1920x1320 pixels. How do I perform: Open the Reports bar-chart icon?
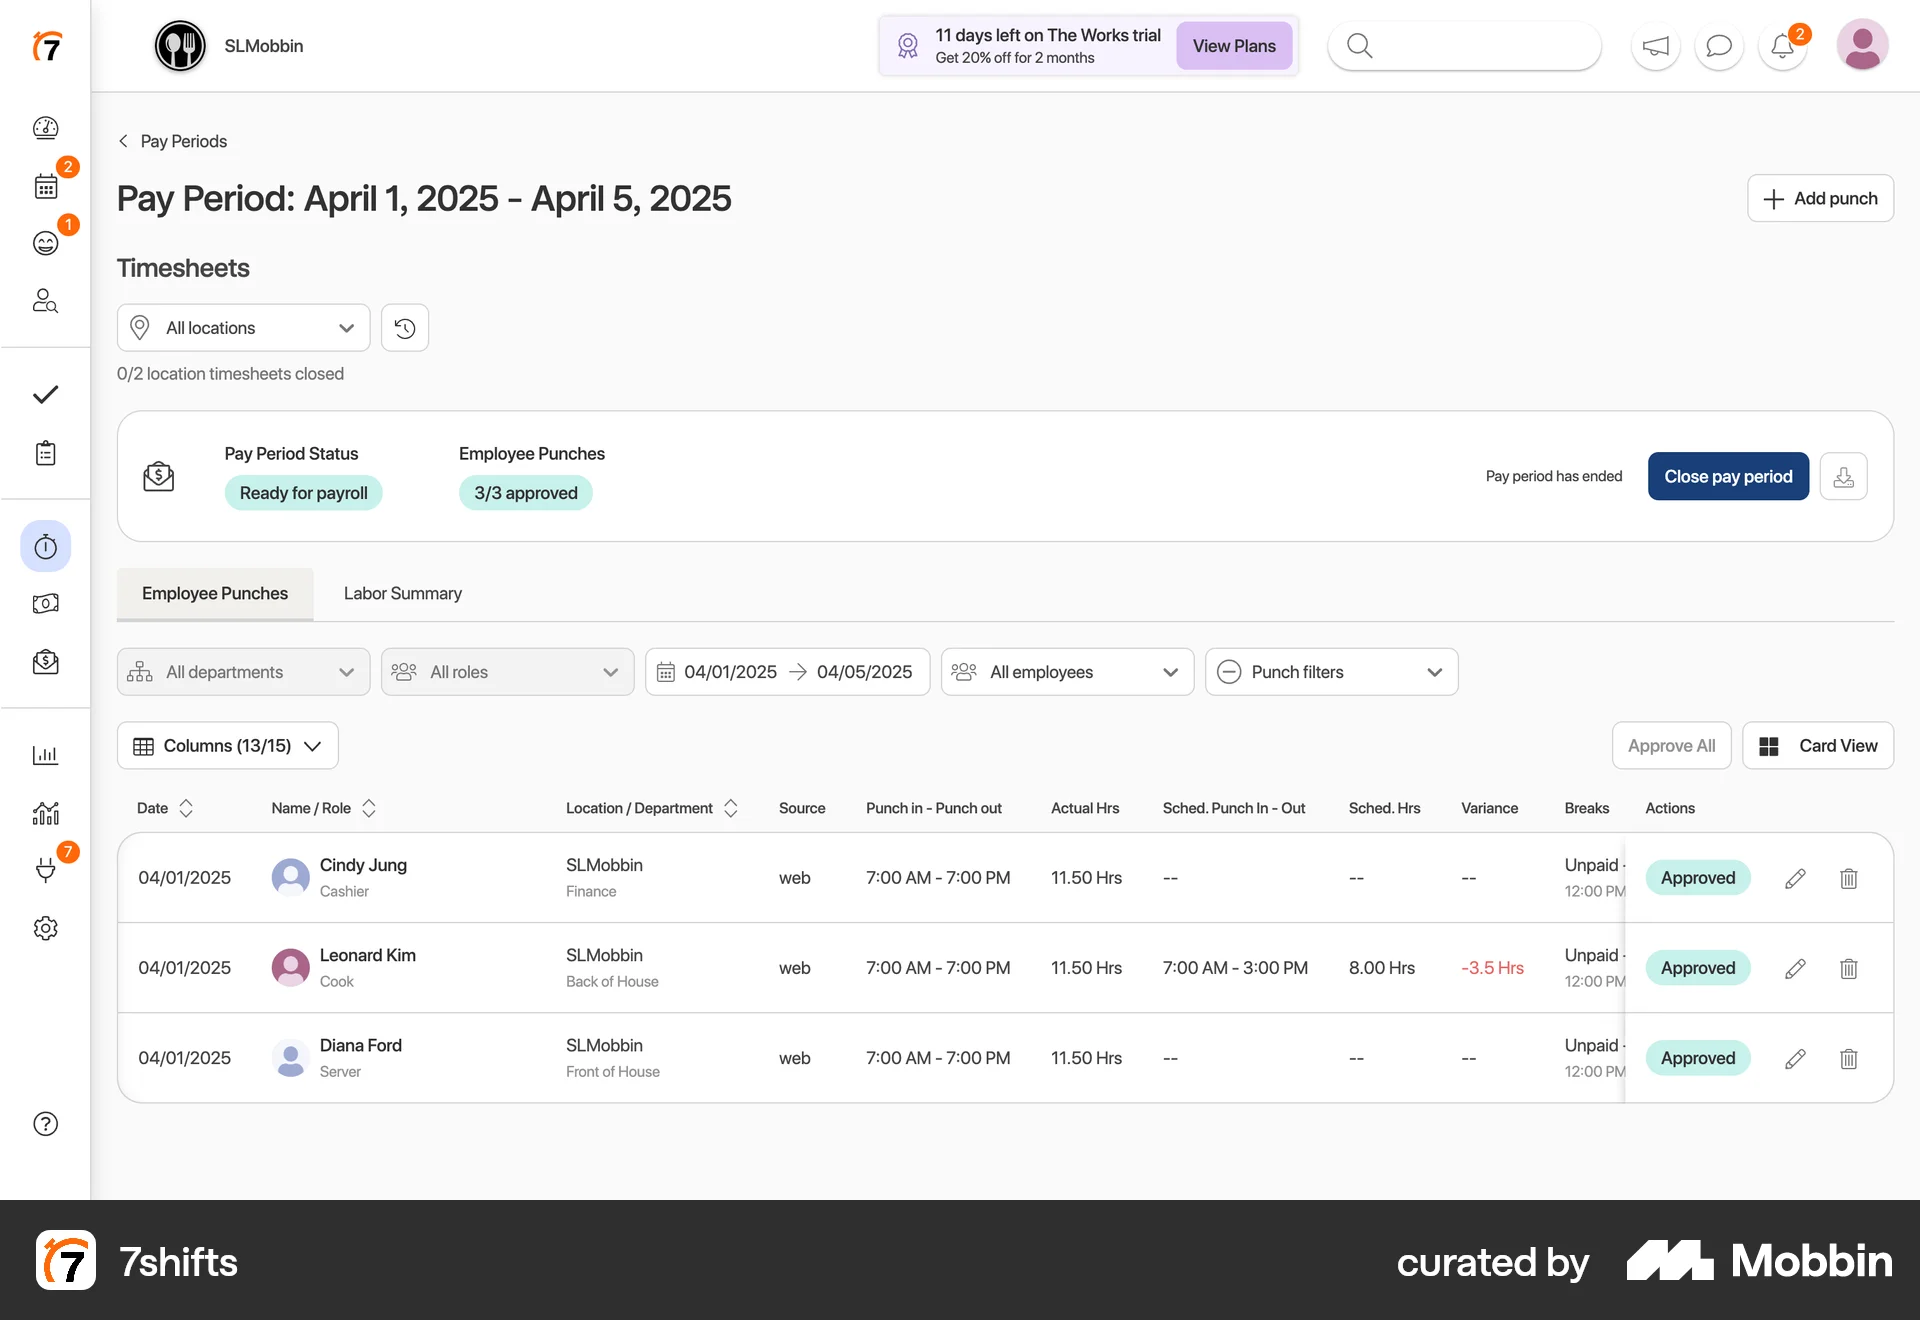46,755
